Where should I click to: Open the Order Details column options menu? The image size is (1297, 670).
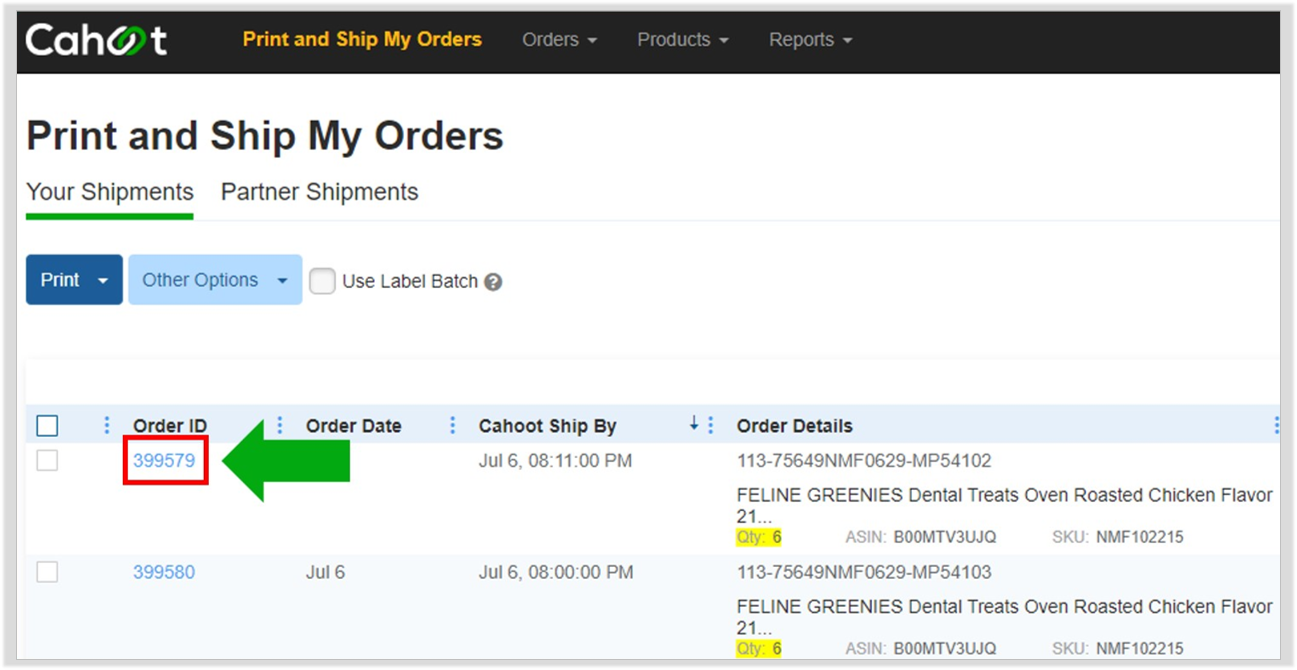point(1276,426)
